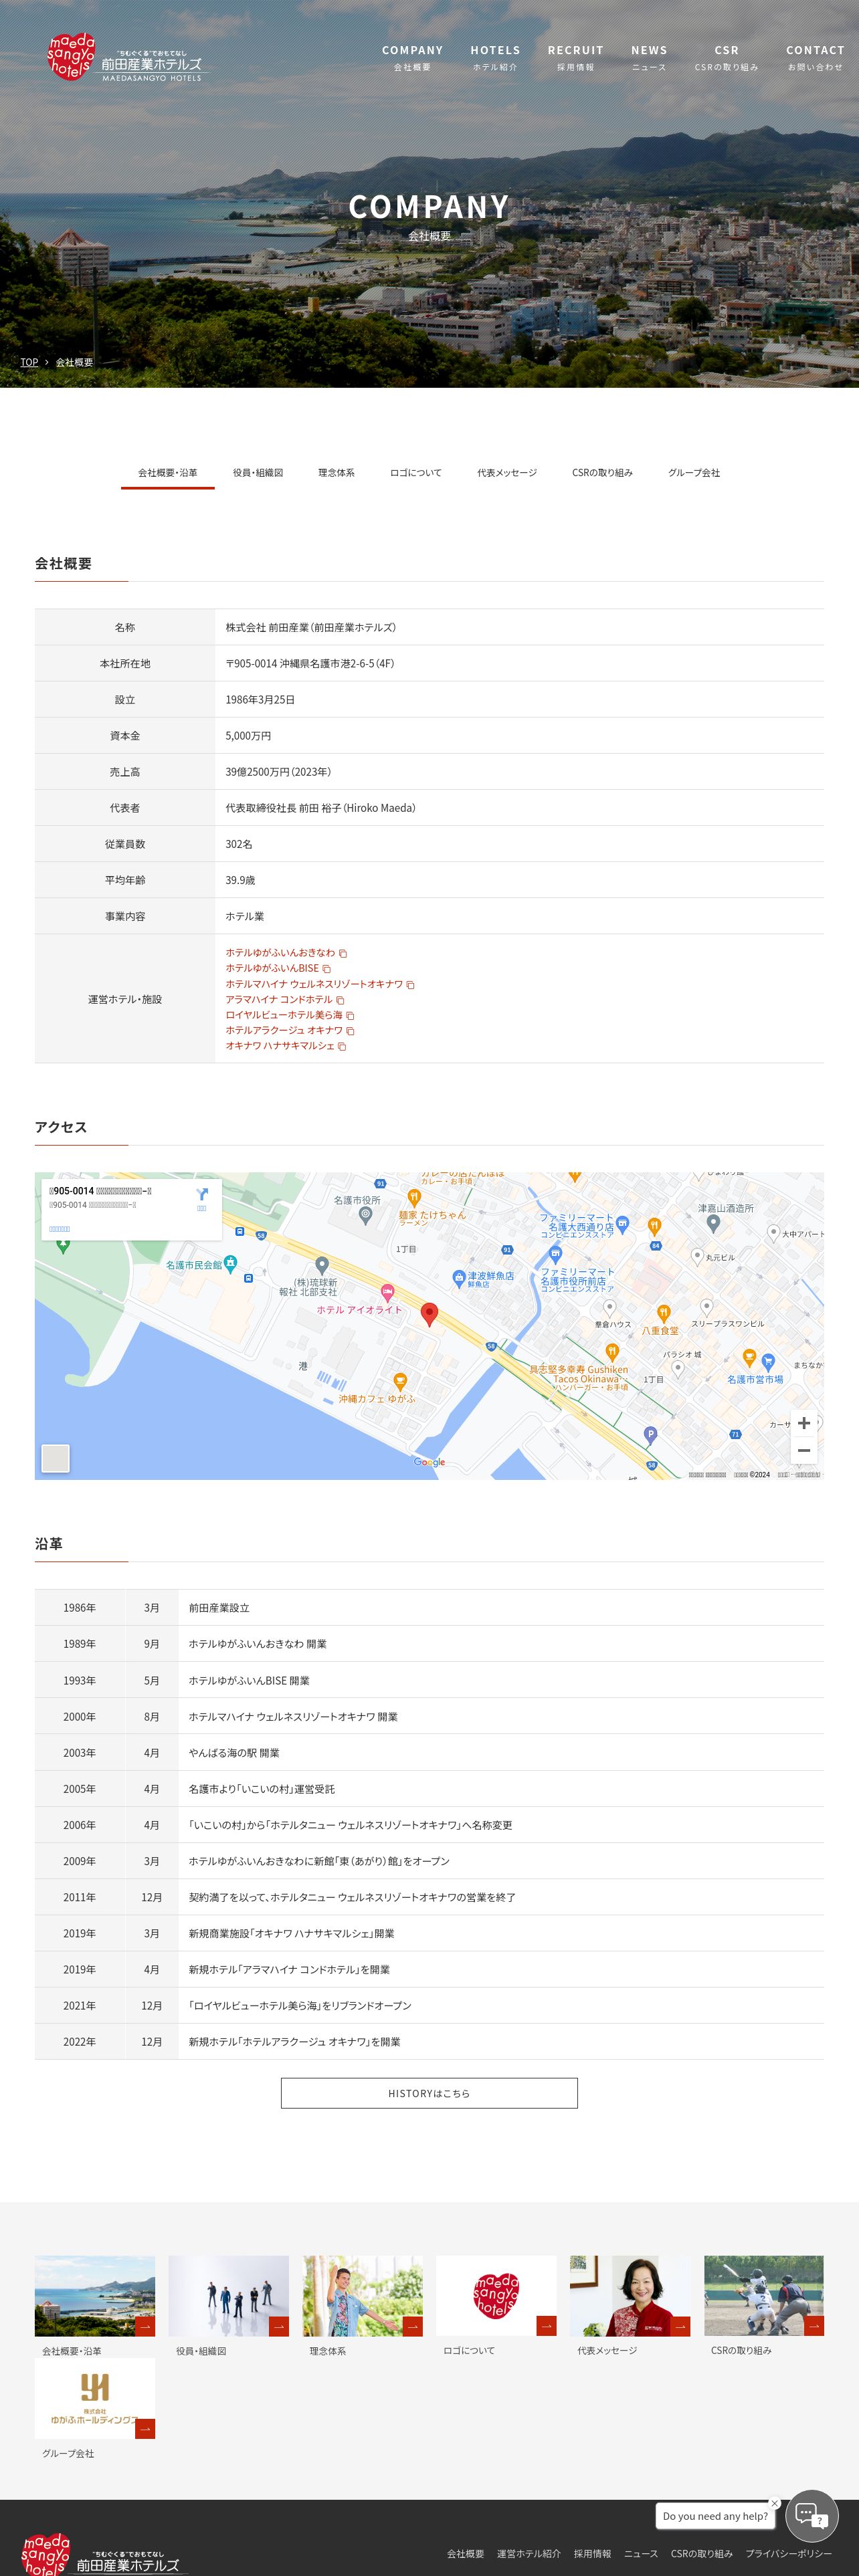Click external-link icon beside ホテルゆがふいんBISE
The image size is (859, 2576).
coord(326,969)
